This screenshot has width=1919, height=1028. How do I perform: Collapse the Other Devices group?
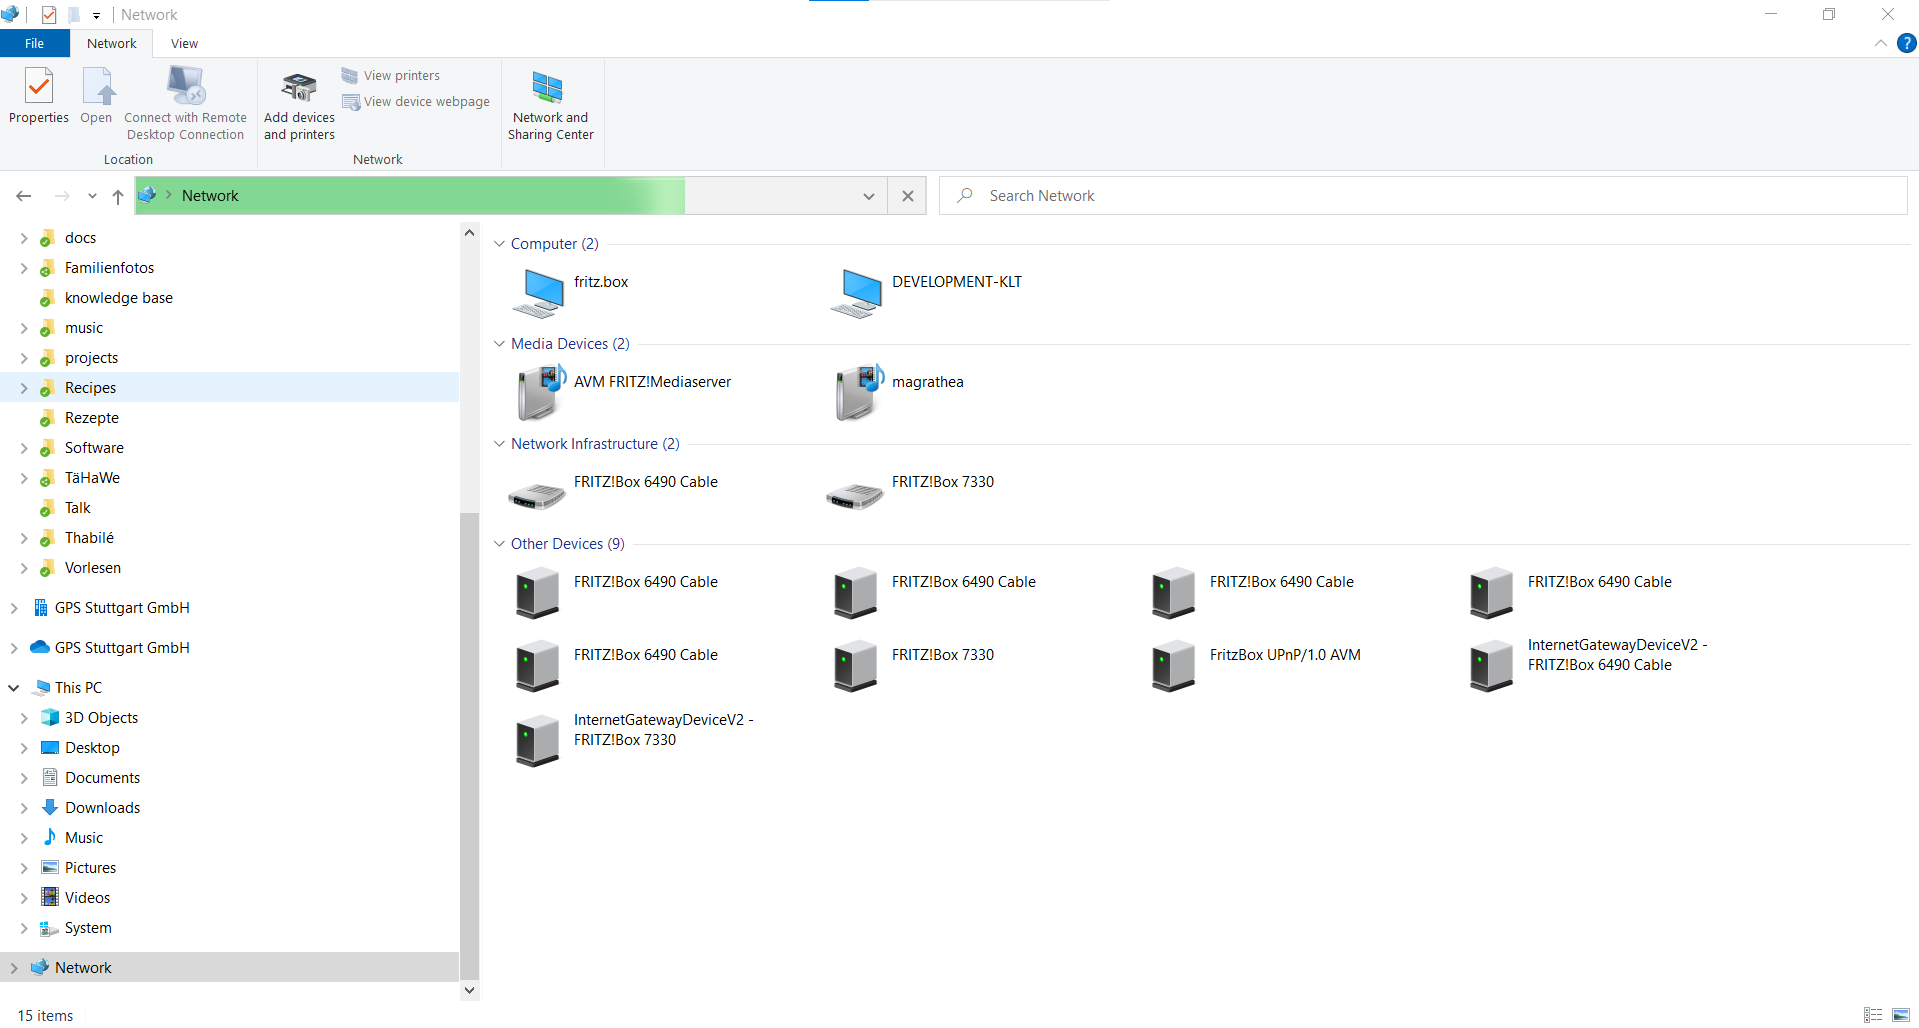(x=499, y=544)
